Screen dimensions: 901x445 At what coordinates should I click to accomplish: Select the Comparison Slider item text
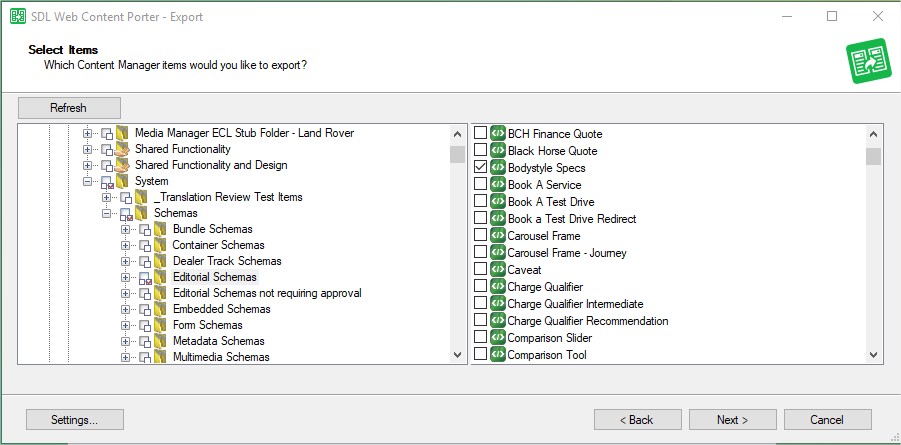pos(549,337)
